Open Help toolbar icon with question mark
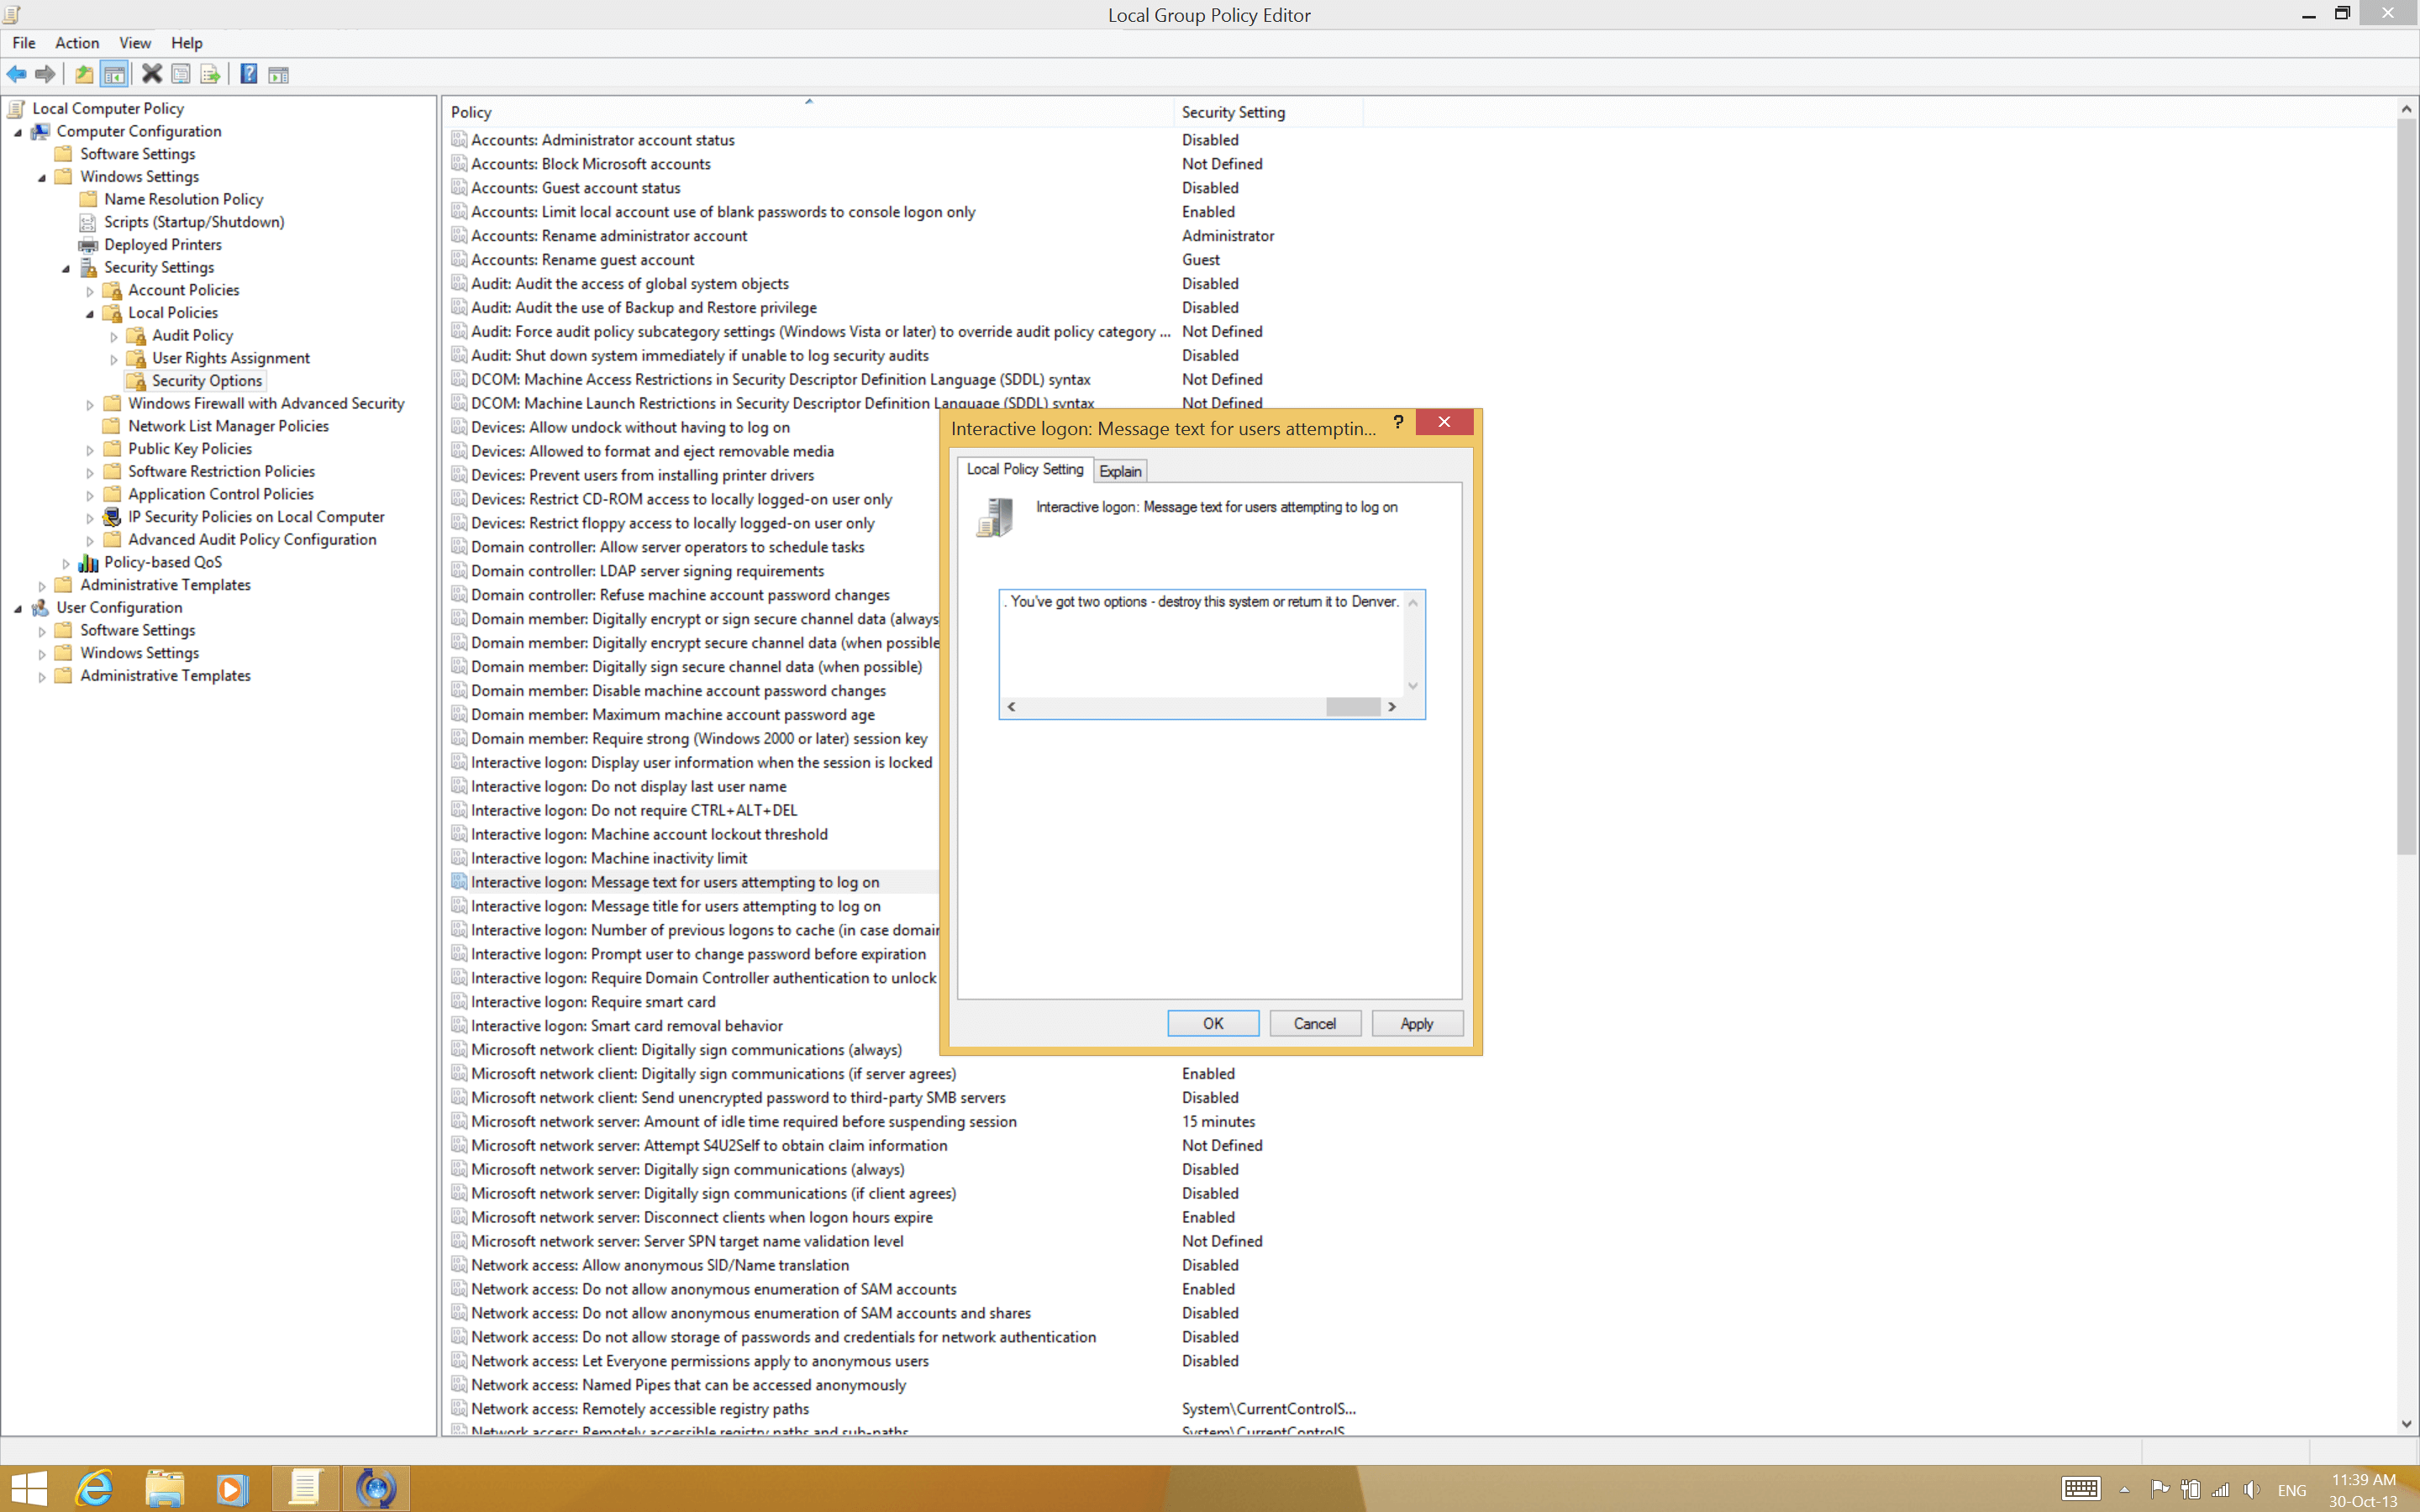 point(249,74)
